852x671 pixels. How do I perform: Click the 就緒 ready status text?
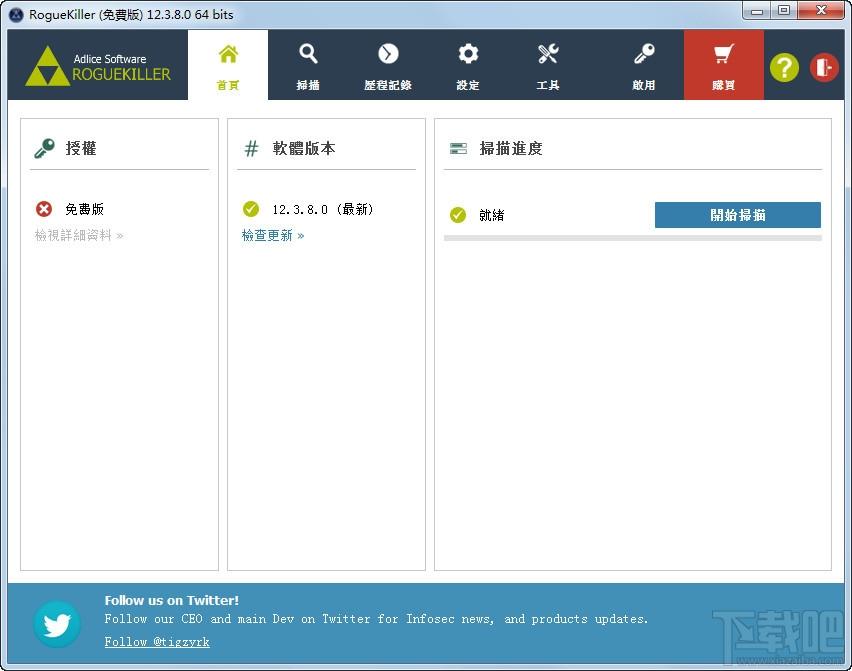coord(491,215)
